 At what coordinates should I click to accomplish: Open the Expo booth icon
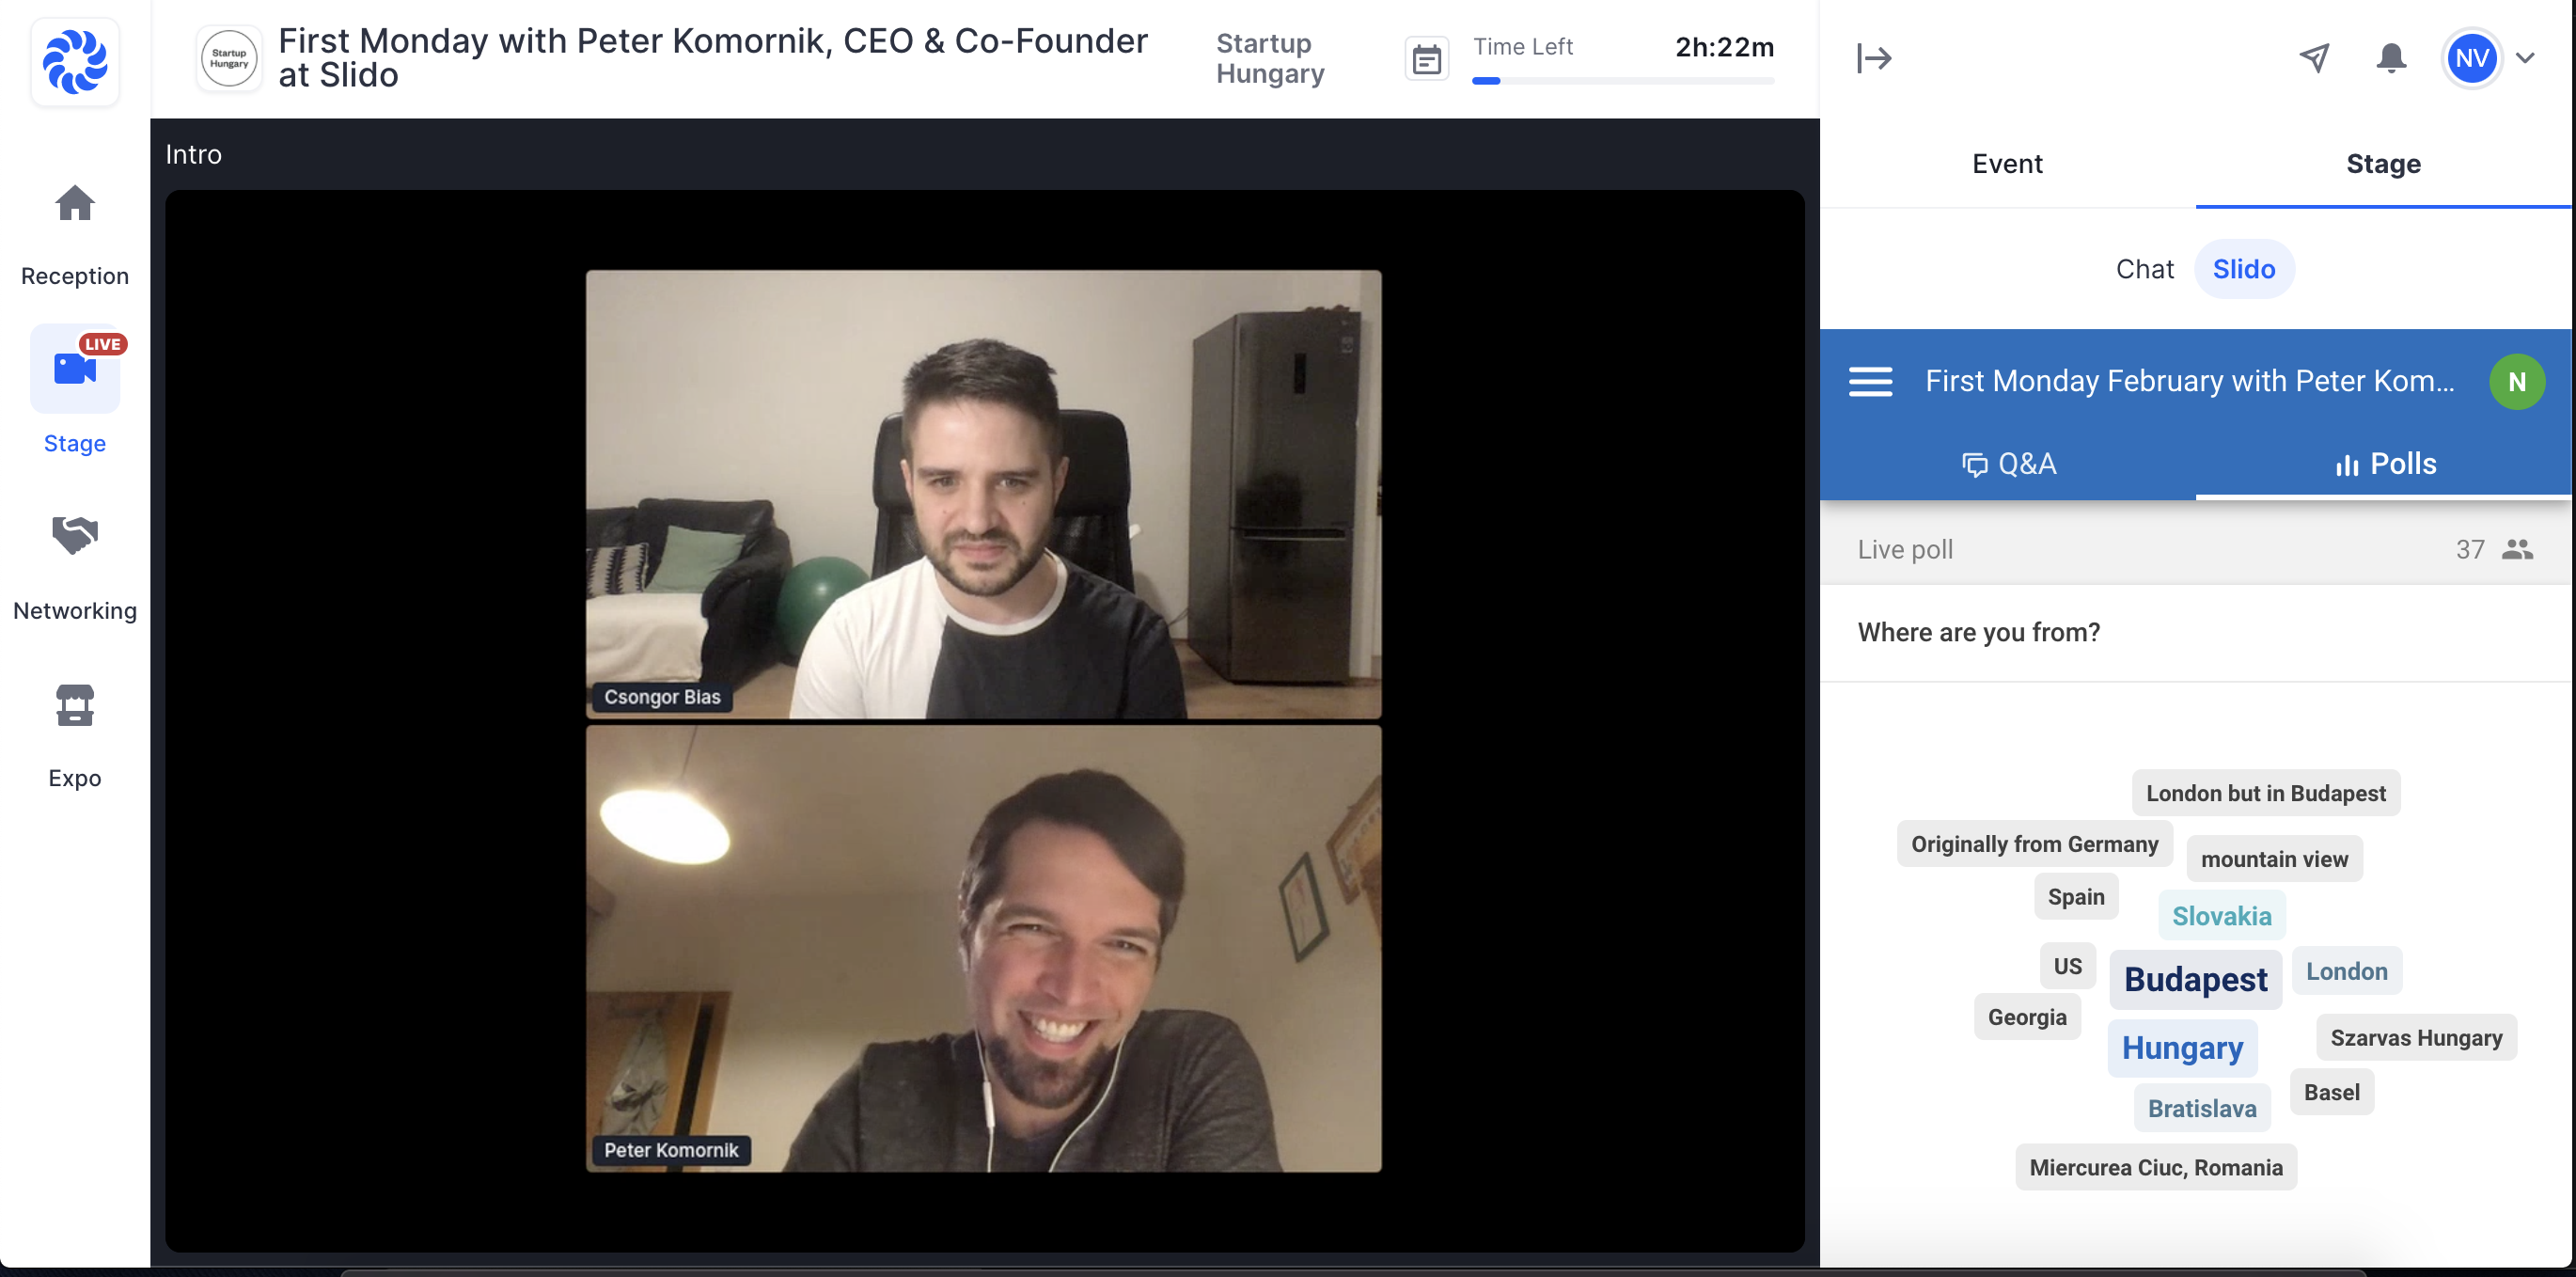pyautogui.click(x=75, y=705)
